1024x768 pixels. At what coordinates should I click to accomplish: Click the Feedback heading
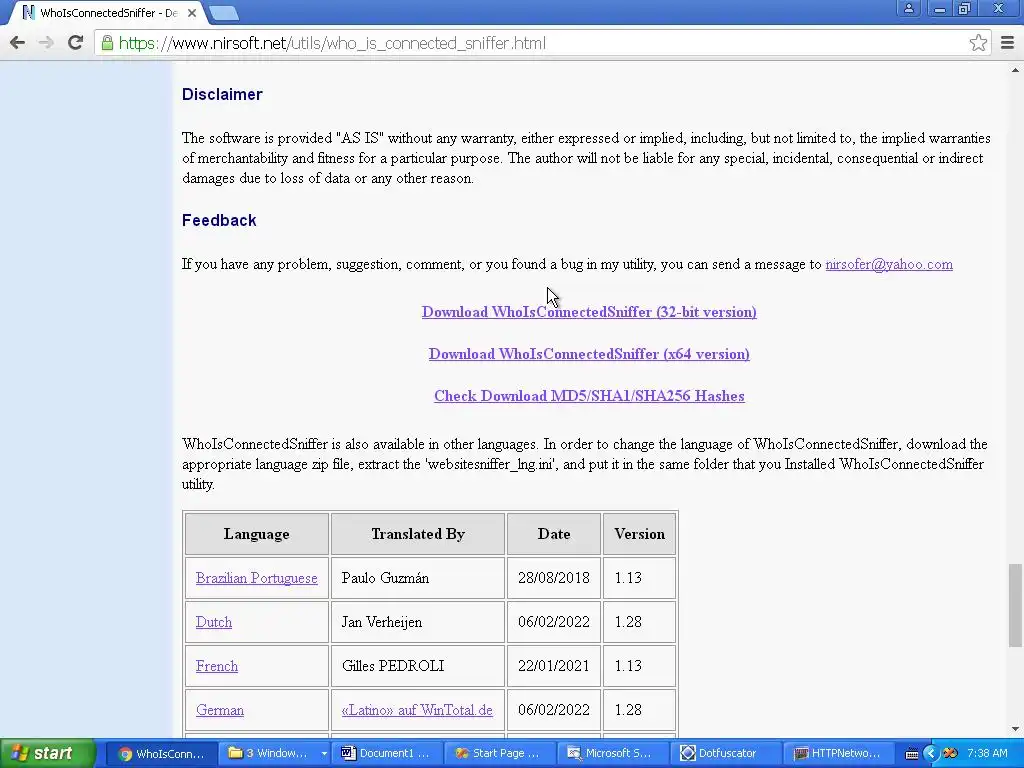coord(219,221)
